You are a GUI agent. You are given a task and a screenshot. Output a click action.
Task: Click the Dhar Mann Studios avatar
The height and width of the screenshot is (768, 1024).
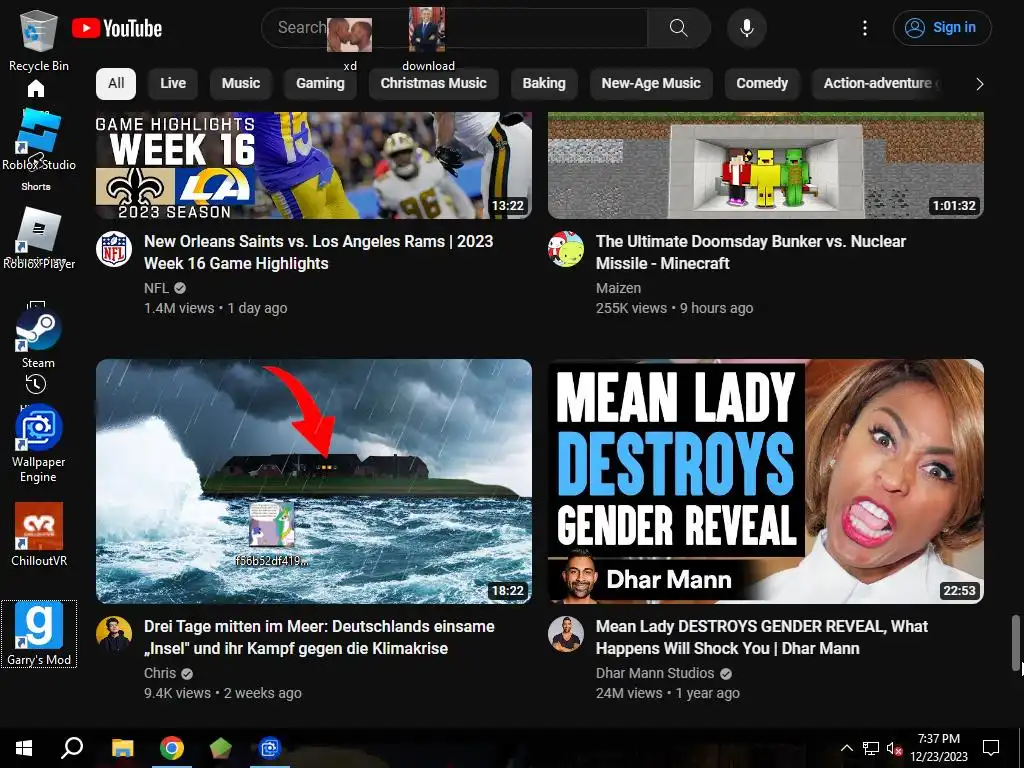[566, 635]
